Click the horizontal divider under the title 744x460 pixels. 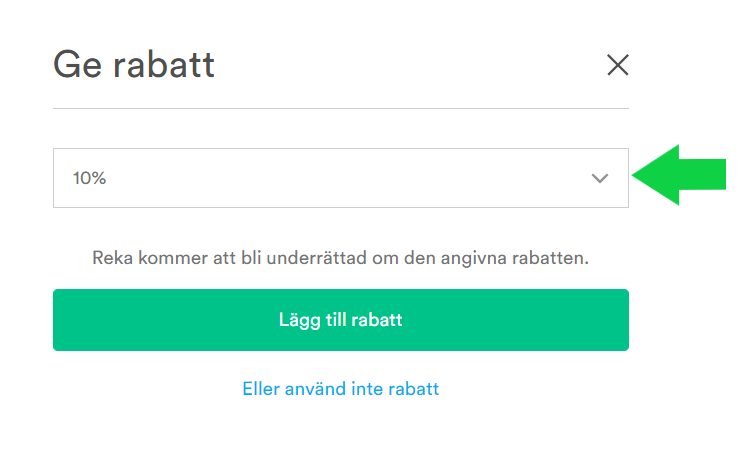point(341,108)
